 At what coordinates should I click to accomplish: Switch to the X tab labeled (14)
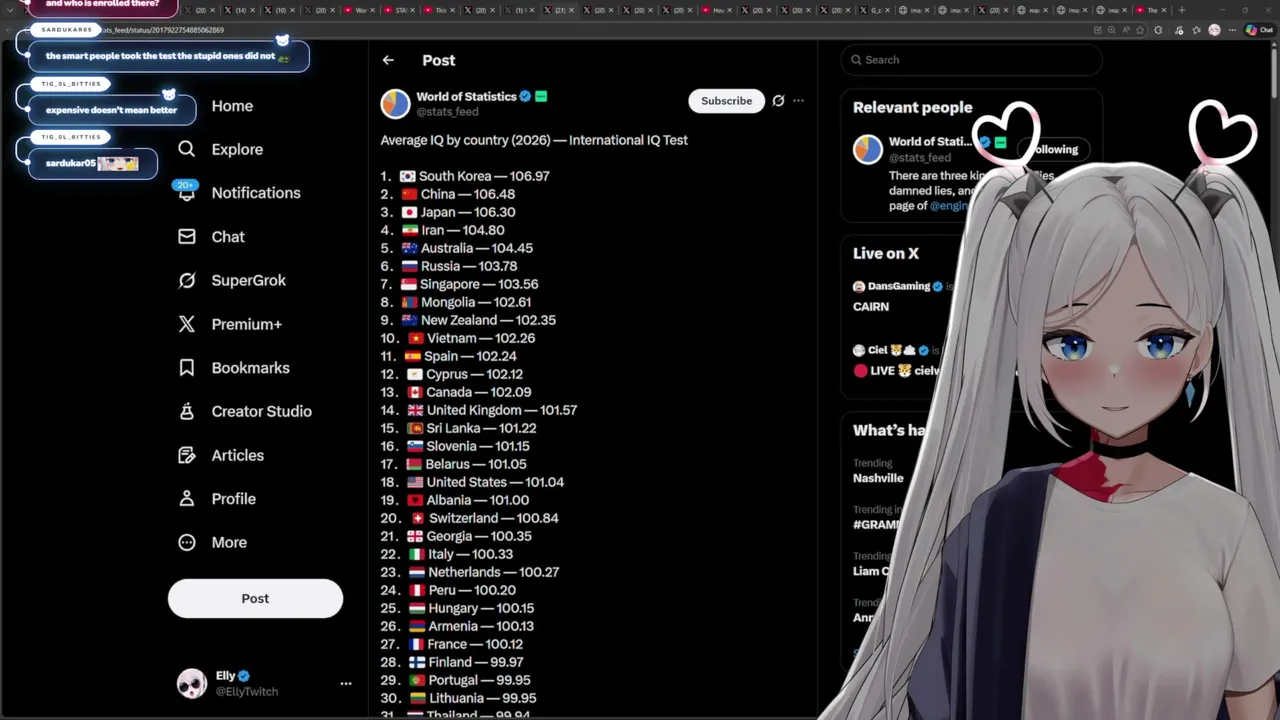(240, 10)
